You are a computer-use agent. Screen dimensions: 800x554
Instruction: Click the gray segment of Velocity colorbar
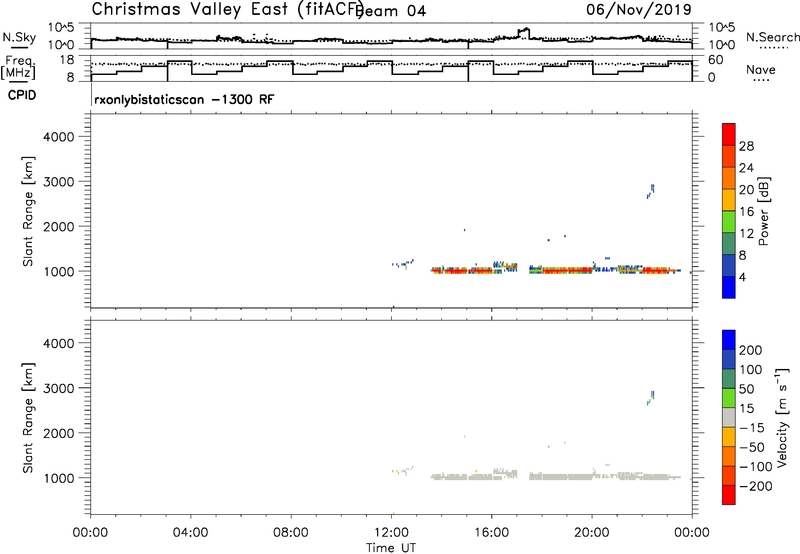[x=729, y=417]
